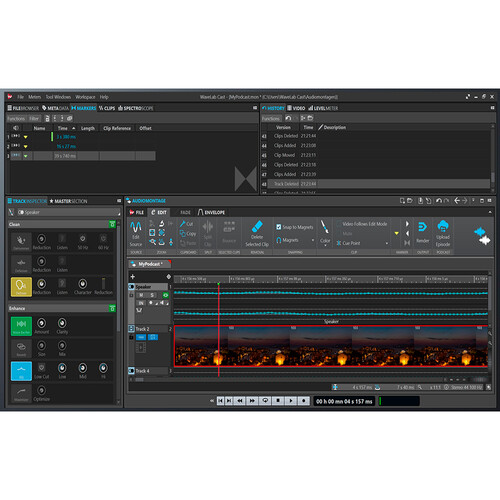
Task: Open the Speaker track selector dropdown
Action: pyautogui.click(x=69, y=212)
